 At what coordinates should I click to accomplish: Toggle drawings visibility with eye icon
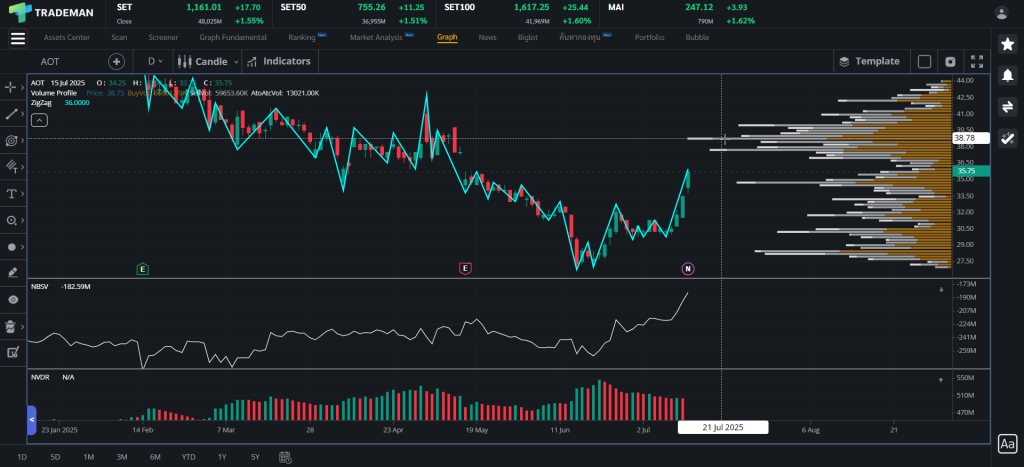pos(12,299)
